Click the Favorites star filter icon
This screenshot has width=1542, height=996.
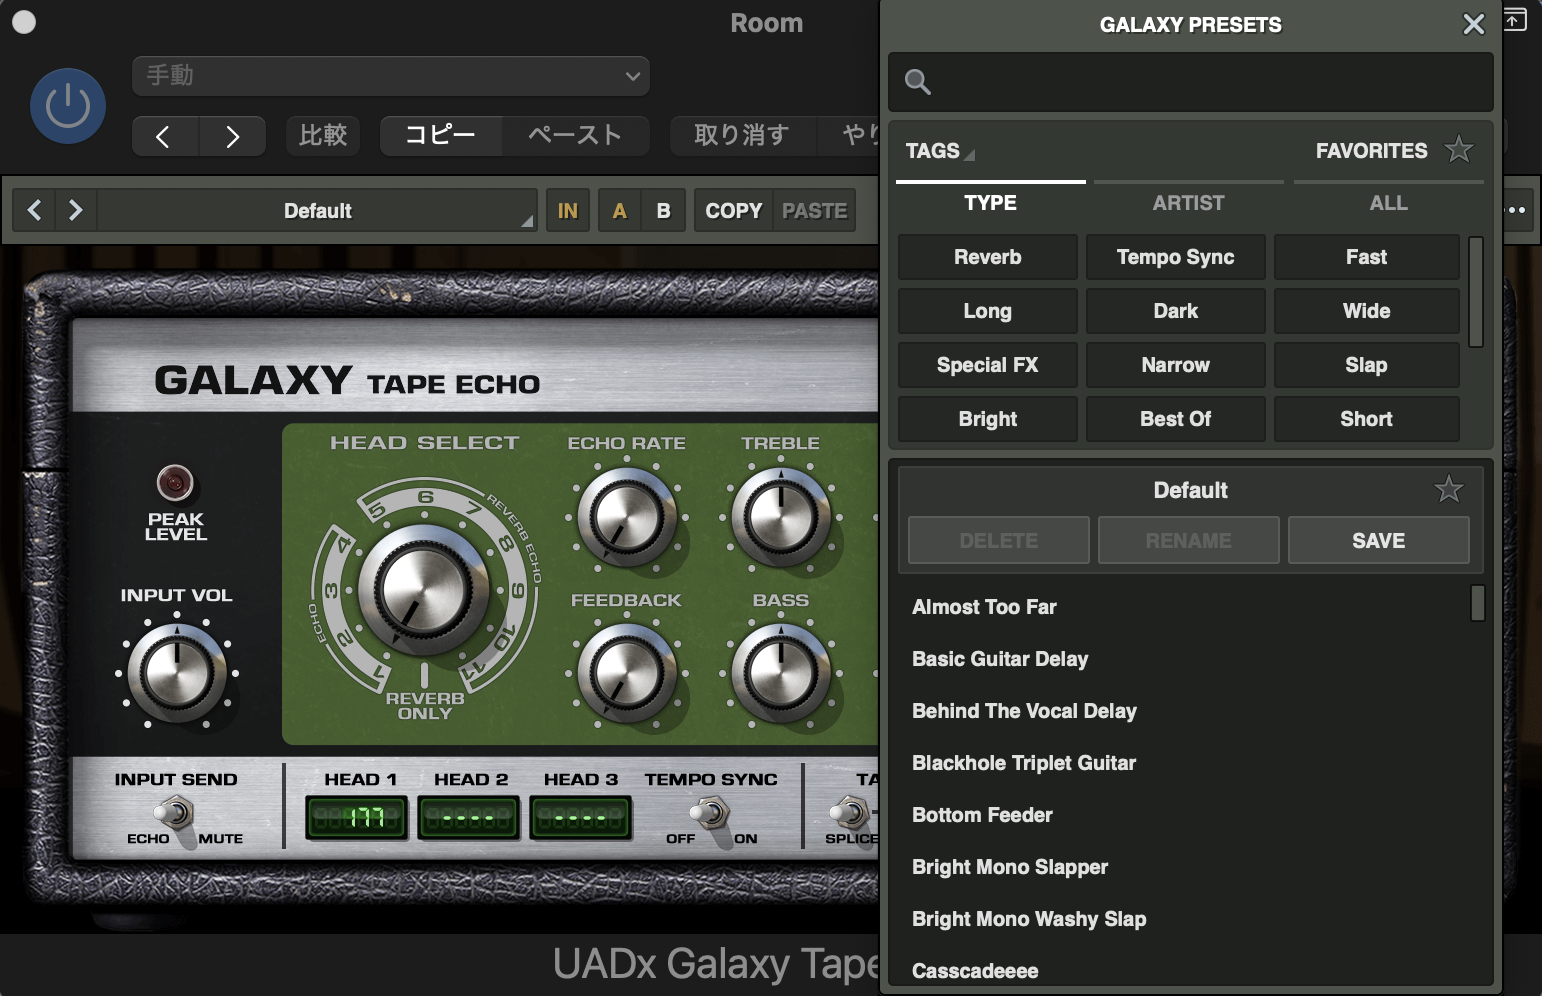[x=1459, y=150]
